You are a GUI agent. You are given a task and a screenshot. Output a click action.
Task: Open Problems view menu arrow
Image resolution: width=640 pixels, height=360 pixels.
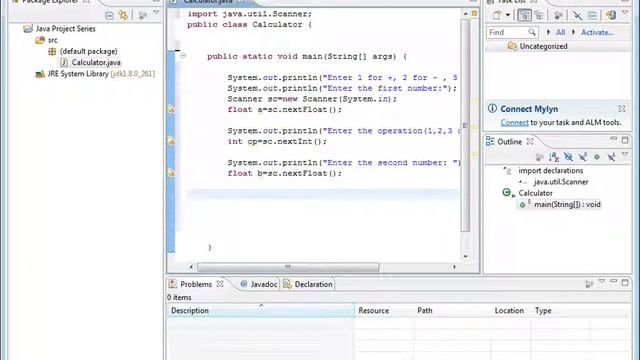pyautogui.click(x=601, y=281)
